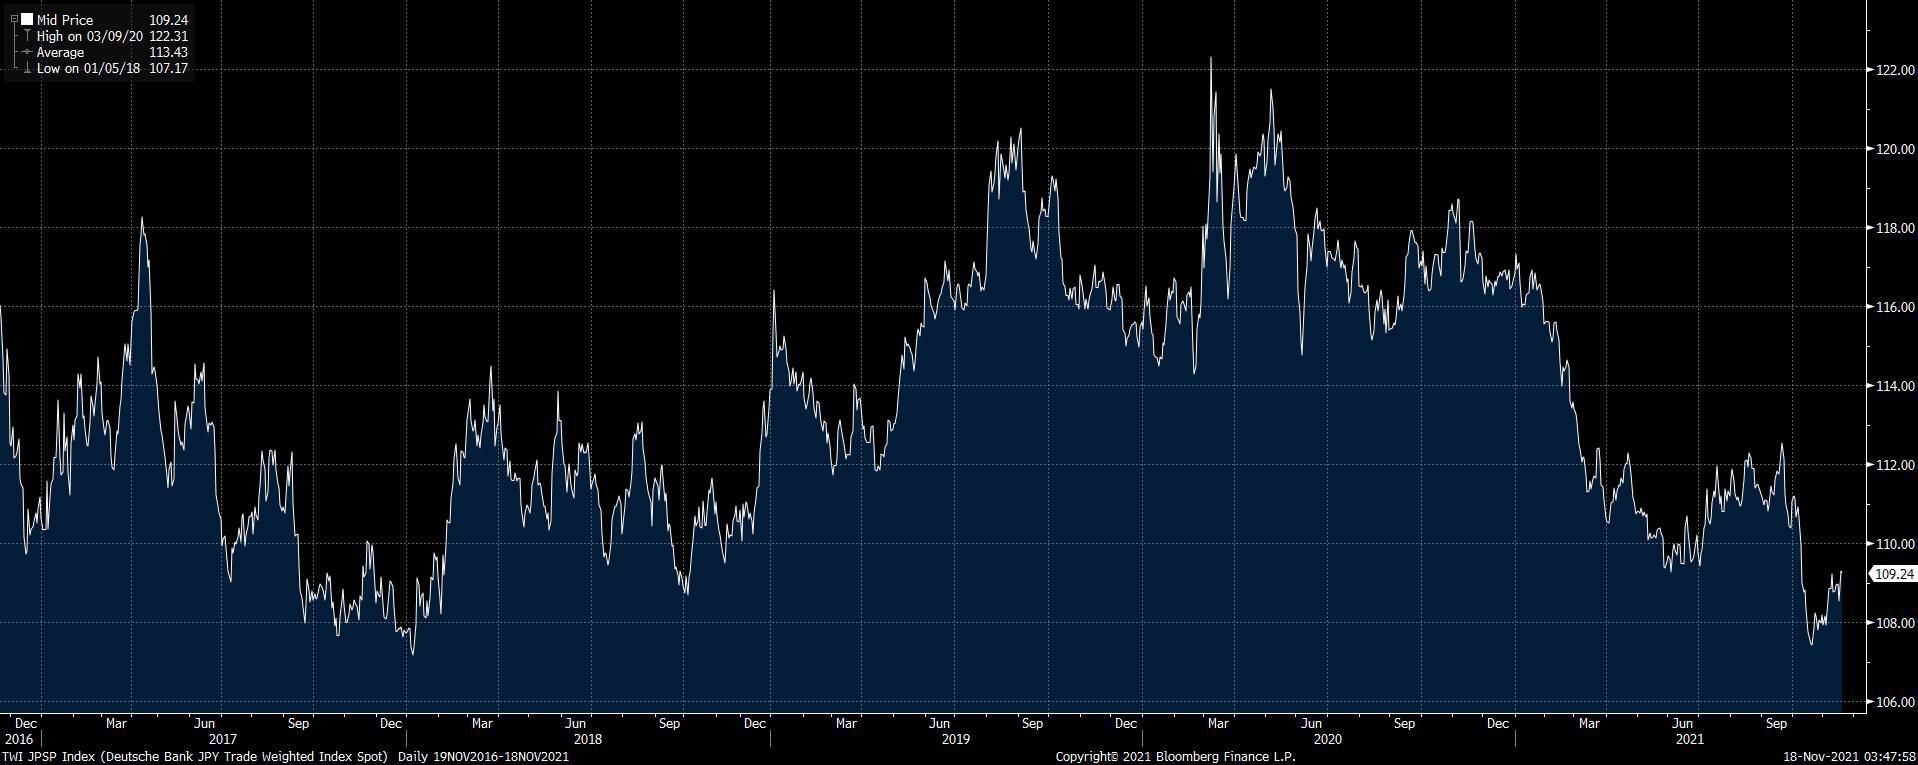The height and width of the screenshot is (765, 1918).
Task: Click the Low marker icon in legend
Action: (x=27, y=68)
